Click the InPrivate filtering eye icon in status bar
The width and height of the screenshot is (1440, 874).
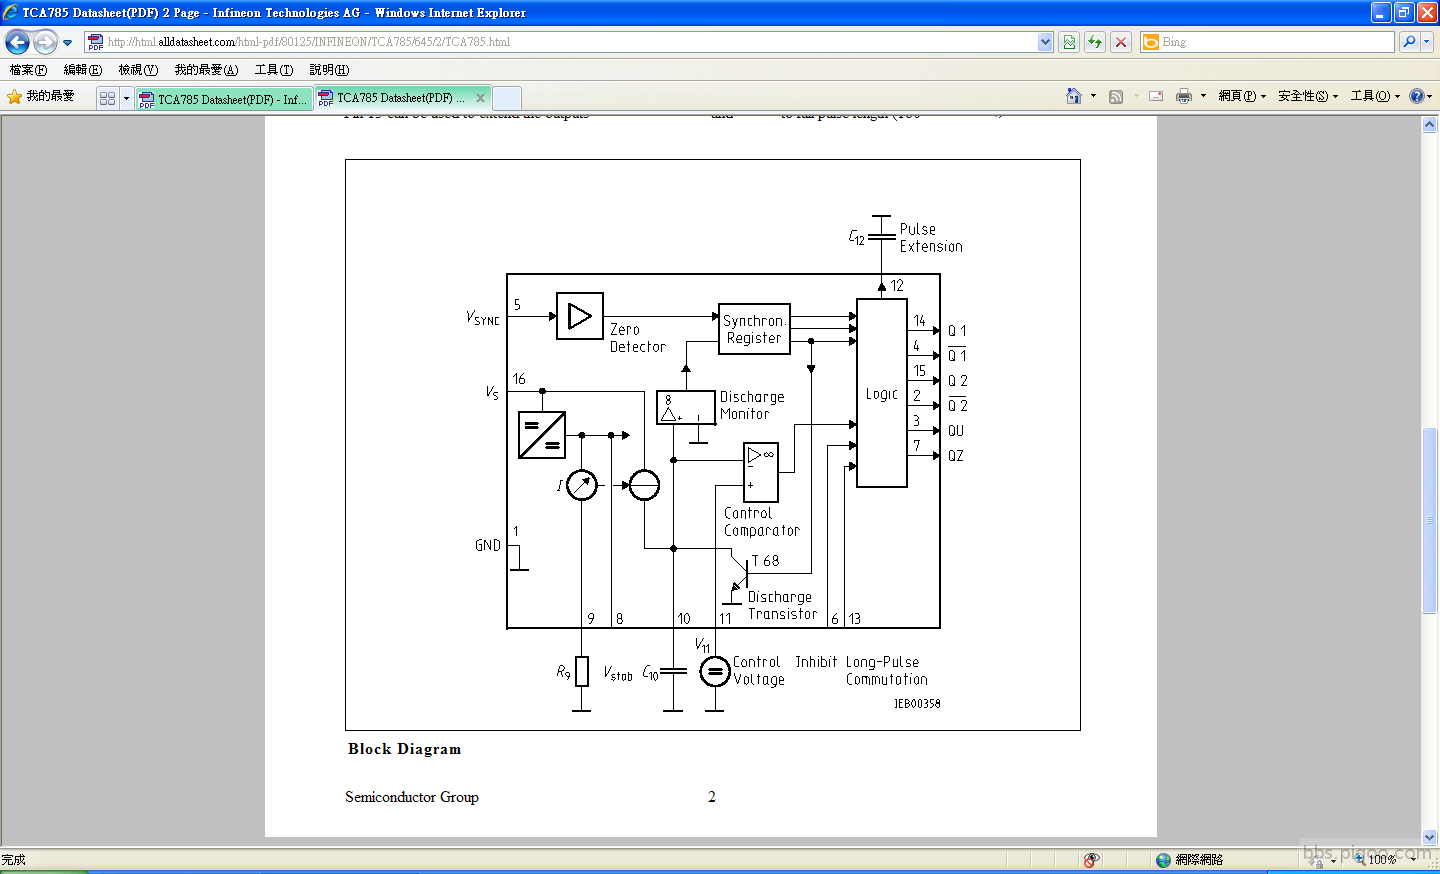point(1092,860)
